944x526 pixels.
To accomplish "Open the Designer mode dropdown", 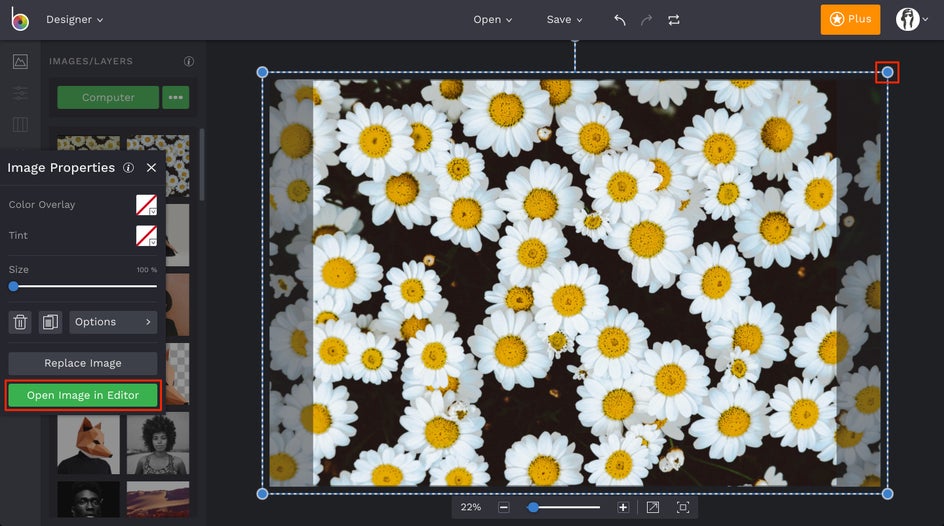I will (x=74, y=20).
